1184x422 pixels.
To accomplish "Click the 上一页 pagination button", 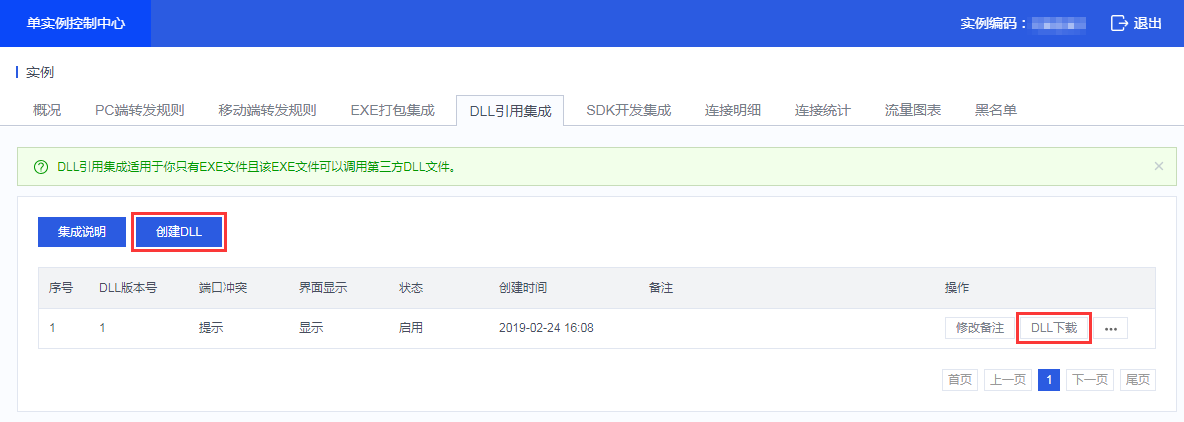I will pos(1008,380).
